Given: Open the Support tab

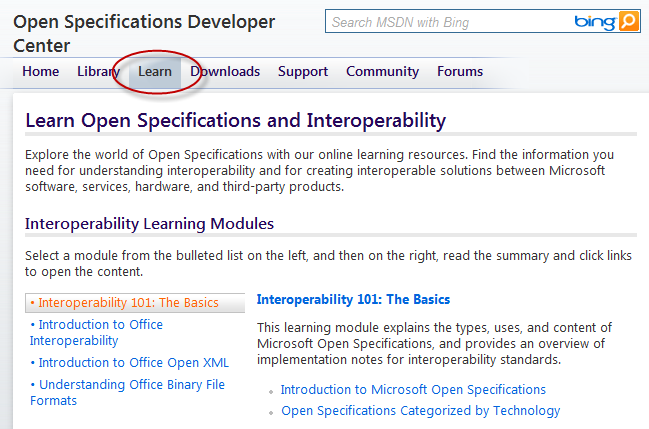Looking at the screenshot, I should click(x=303, y=71).
